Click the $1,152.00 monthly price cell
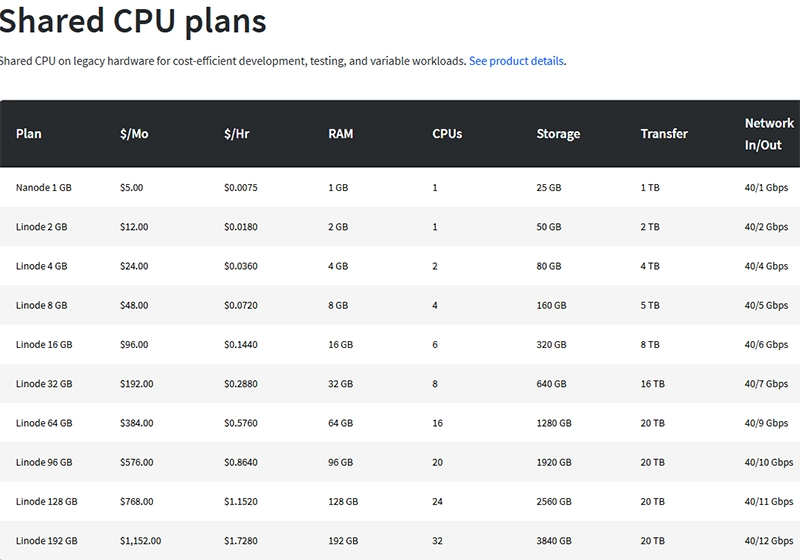Image resolution: width=800 pixels, height=560 pixels. 140,541
